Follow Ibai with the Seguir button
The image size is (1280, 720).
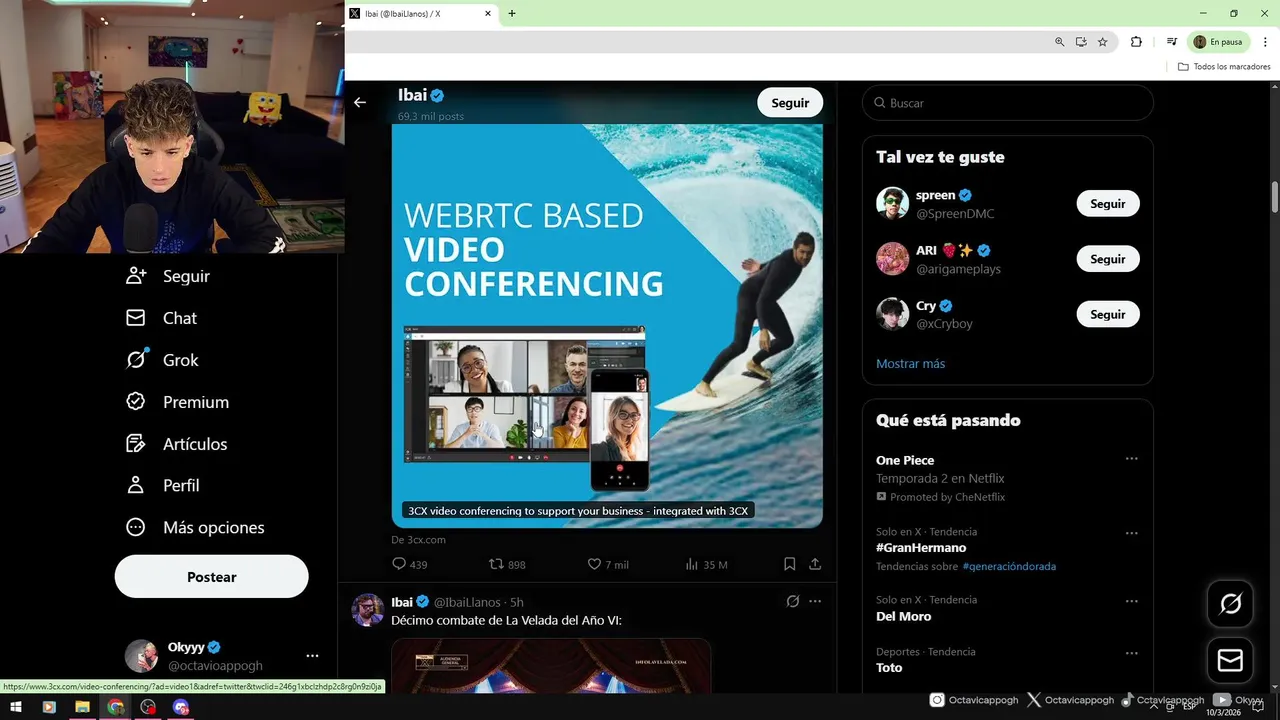[x=790, y=103]
